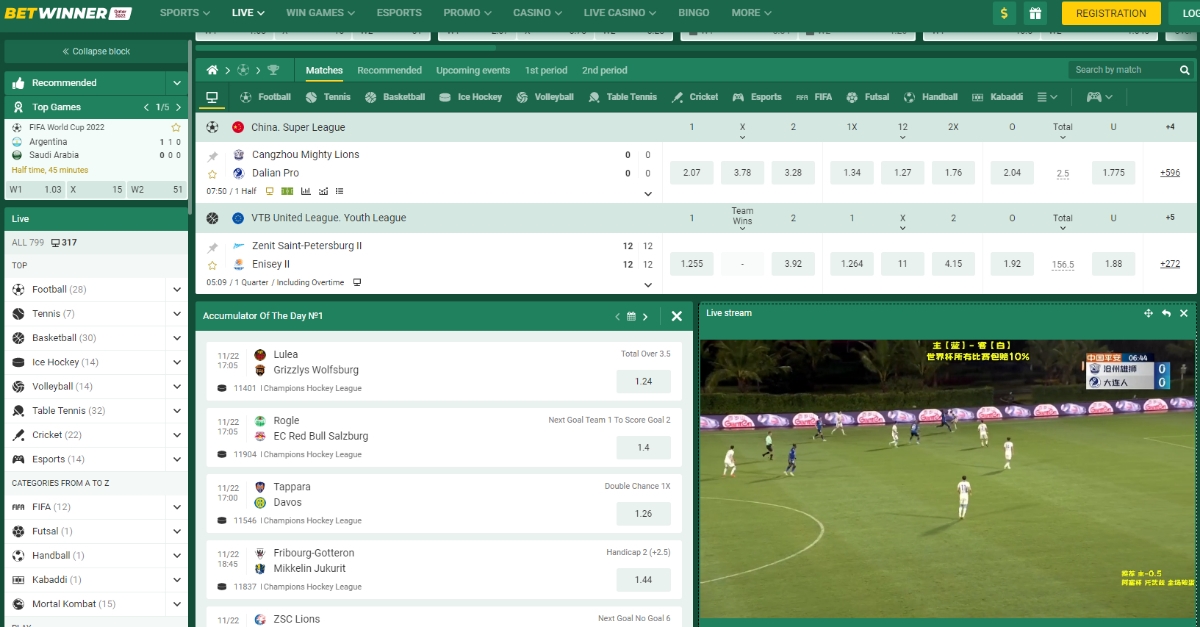Open the SPORTS menu dropdown
Viewport: 1200px width, 627px height.
(x=185, y=13)
